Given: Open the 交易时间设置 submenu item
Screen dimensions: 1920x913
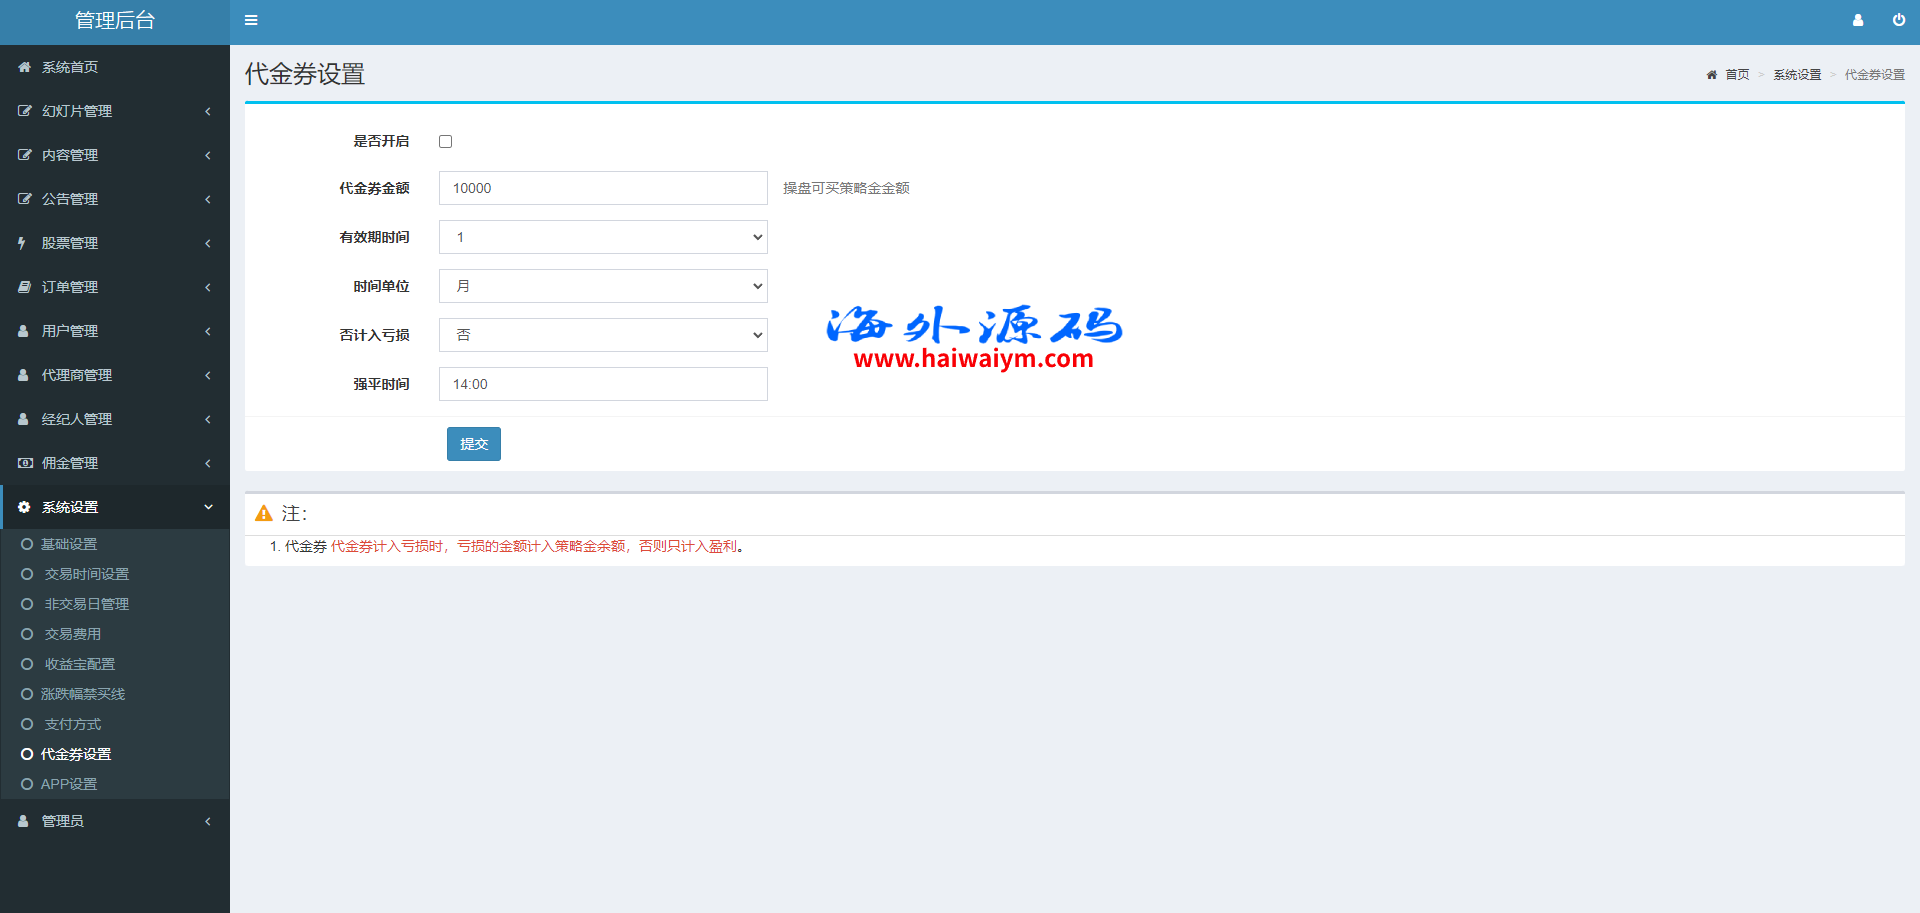Looking at the screenshot, I should pyautogui.click(x=86, y=574).
